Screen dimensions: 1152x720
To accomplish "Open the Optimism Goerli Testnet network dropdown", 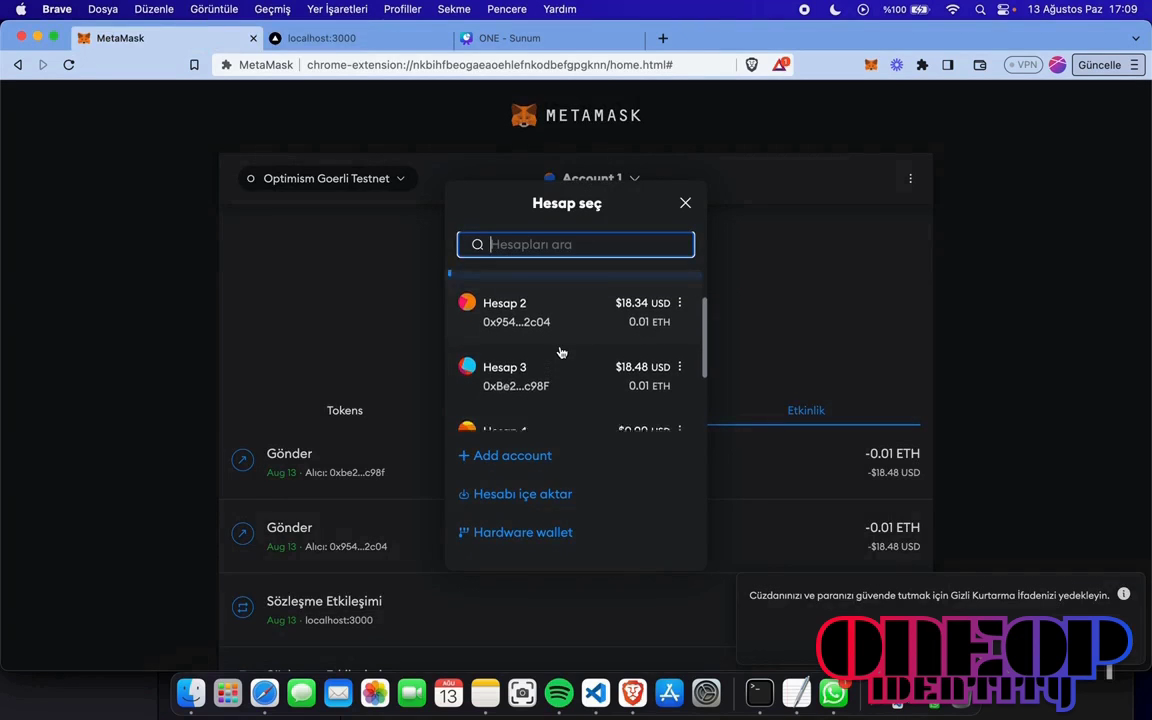I will coord(327,179).
